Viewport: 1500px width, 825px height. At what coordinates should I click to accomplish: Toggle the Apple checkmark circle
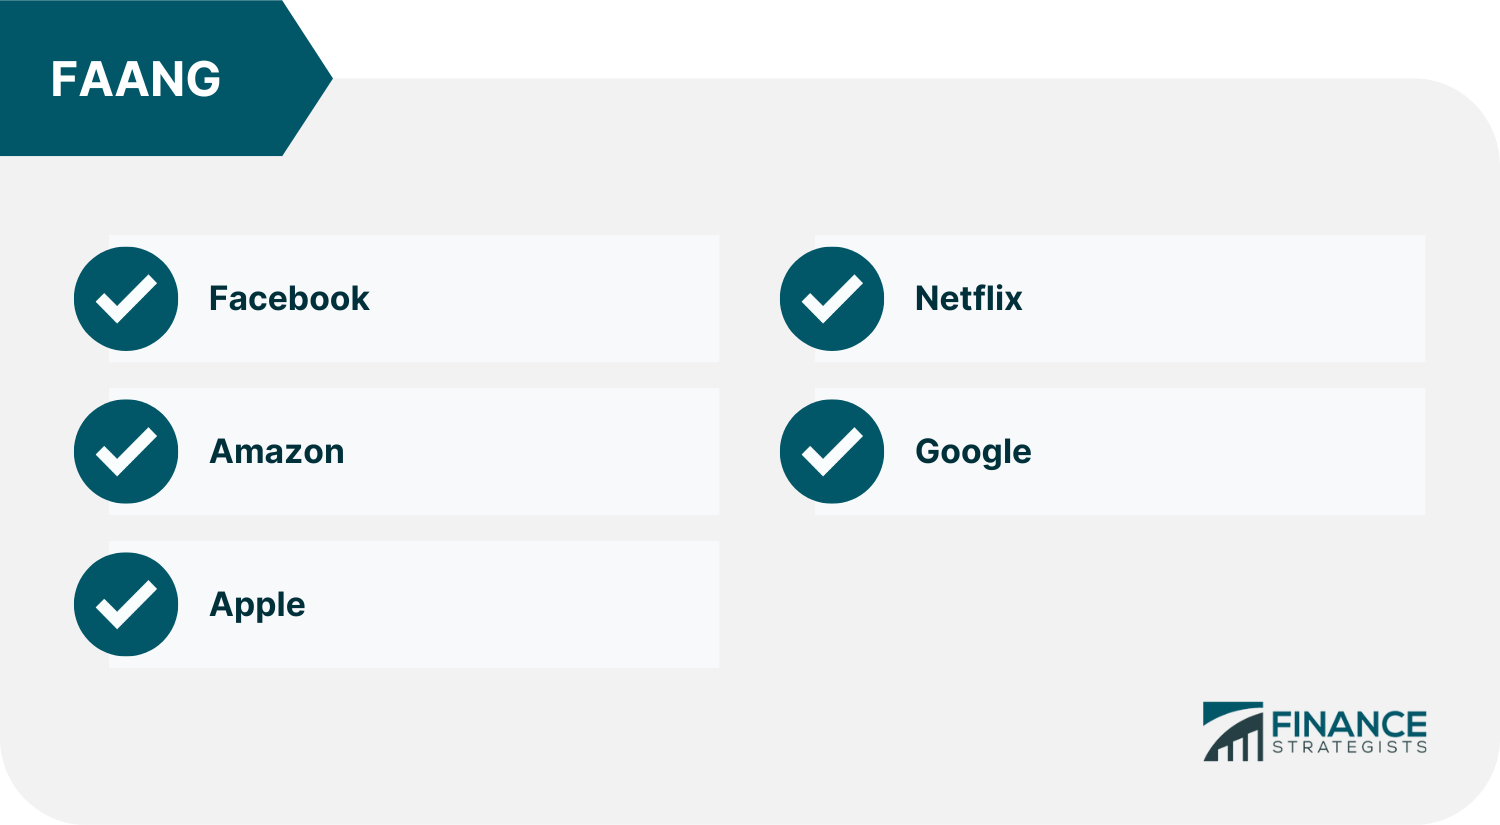[x=126, y=604]
